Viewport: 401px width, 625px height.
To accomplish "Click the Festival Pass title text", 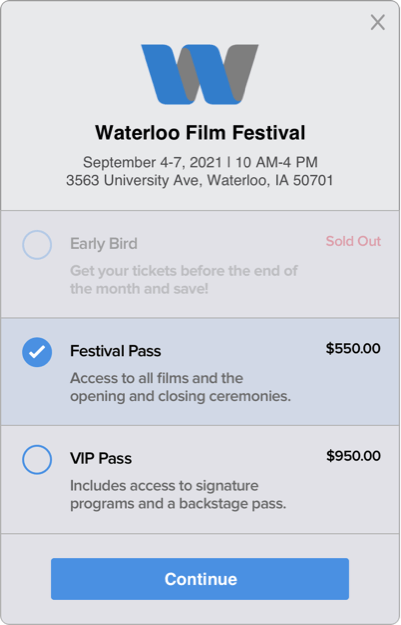I will point(116,351).
